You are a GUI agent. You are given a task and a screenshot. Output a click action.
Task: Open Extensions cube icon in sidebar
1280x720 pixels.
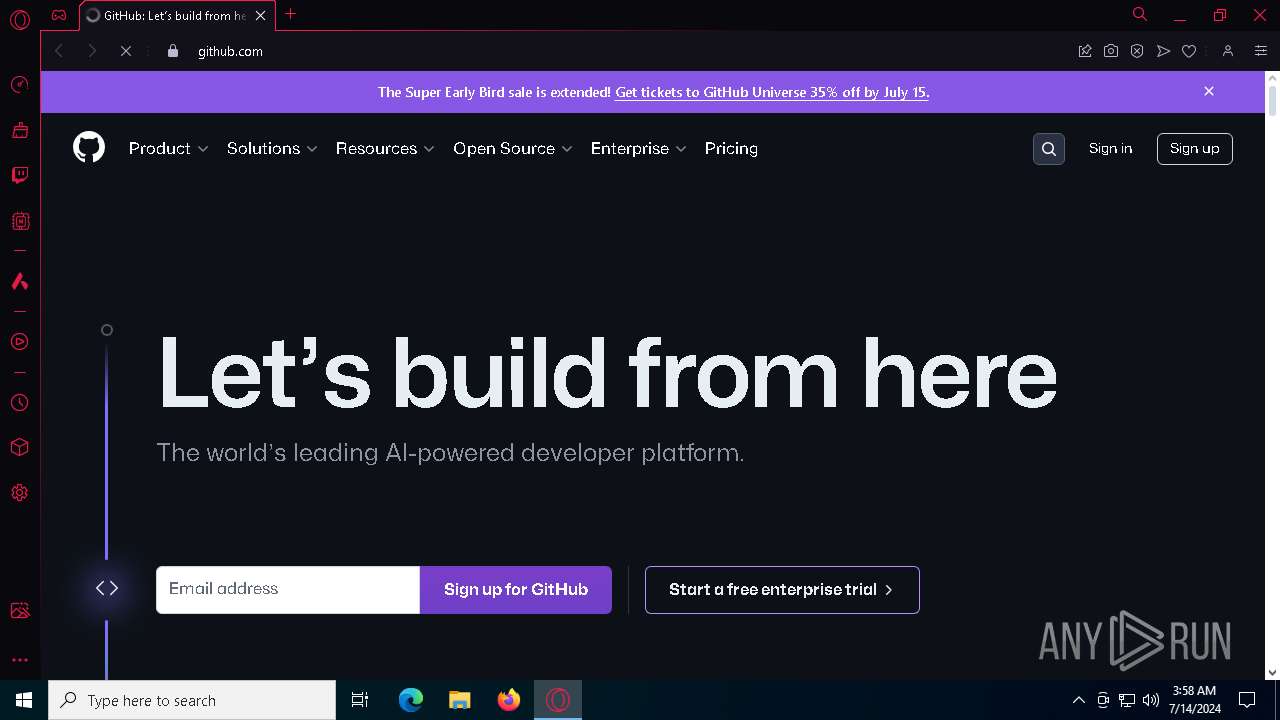(x=19, y=448)
